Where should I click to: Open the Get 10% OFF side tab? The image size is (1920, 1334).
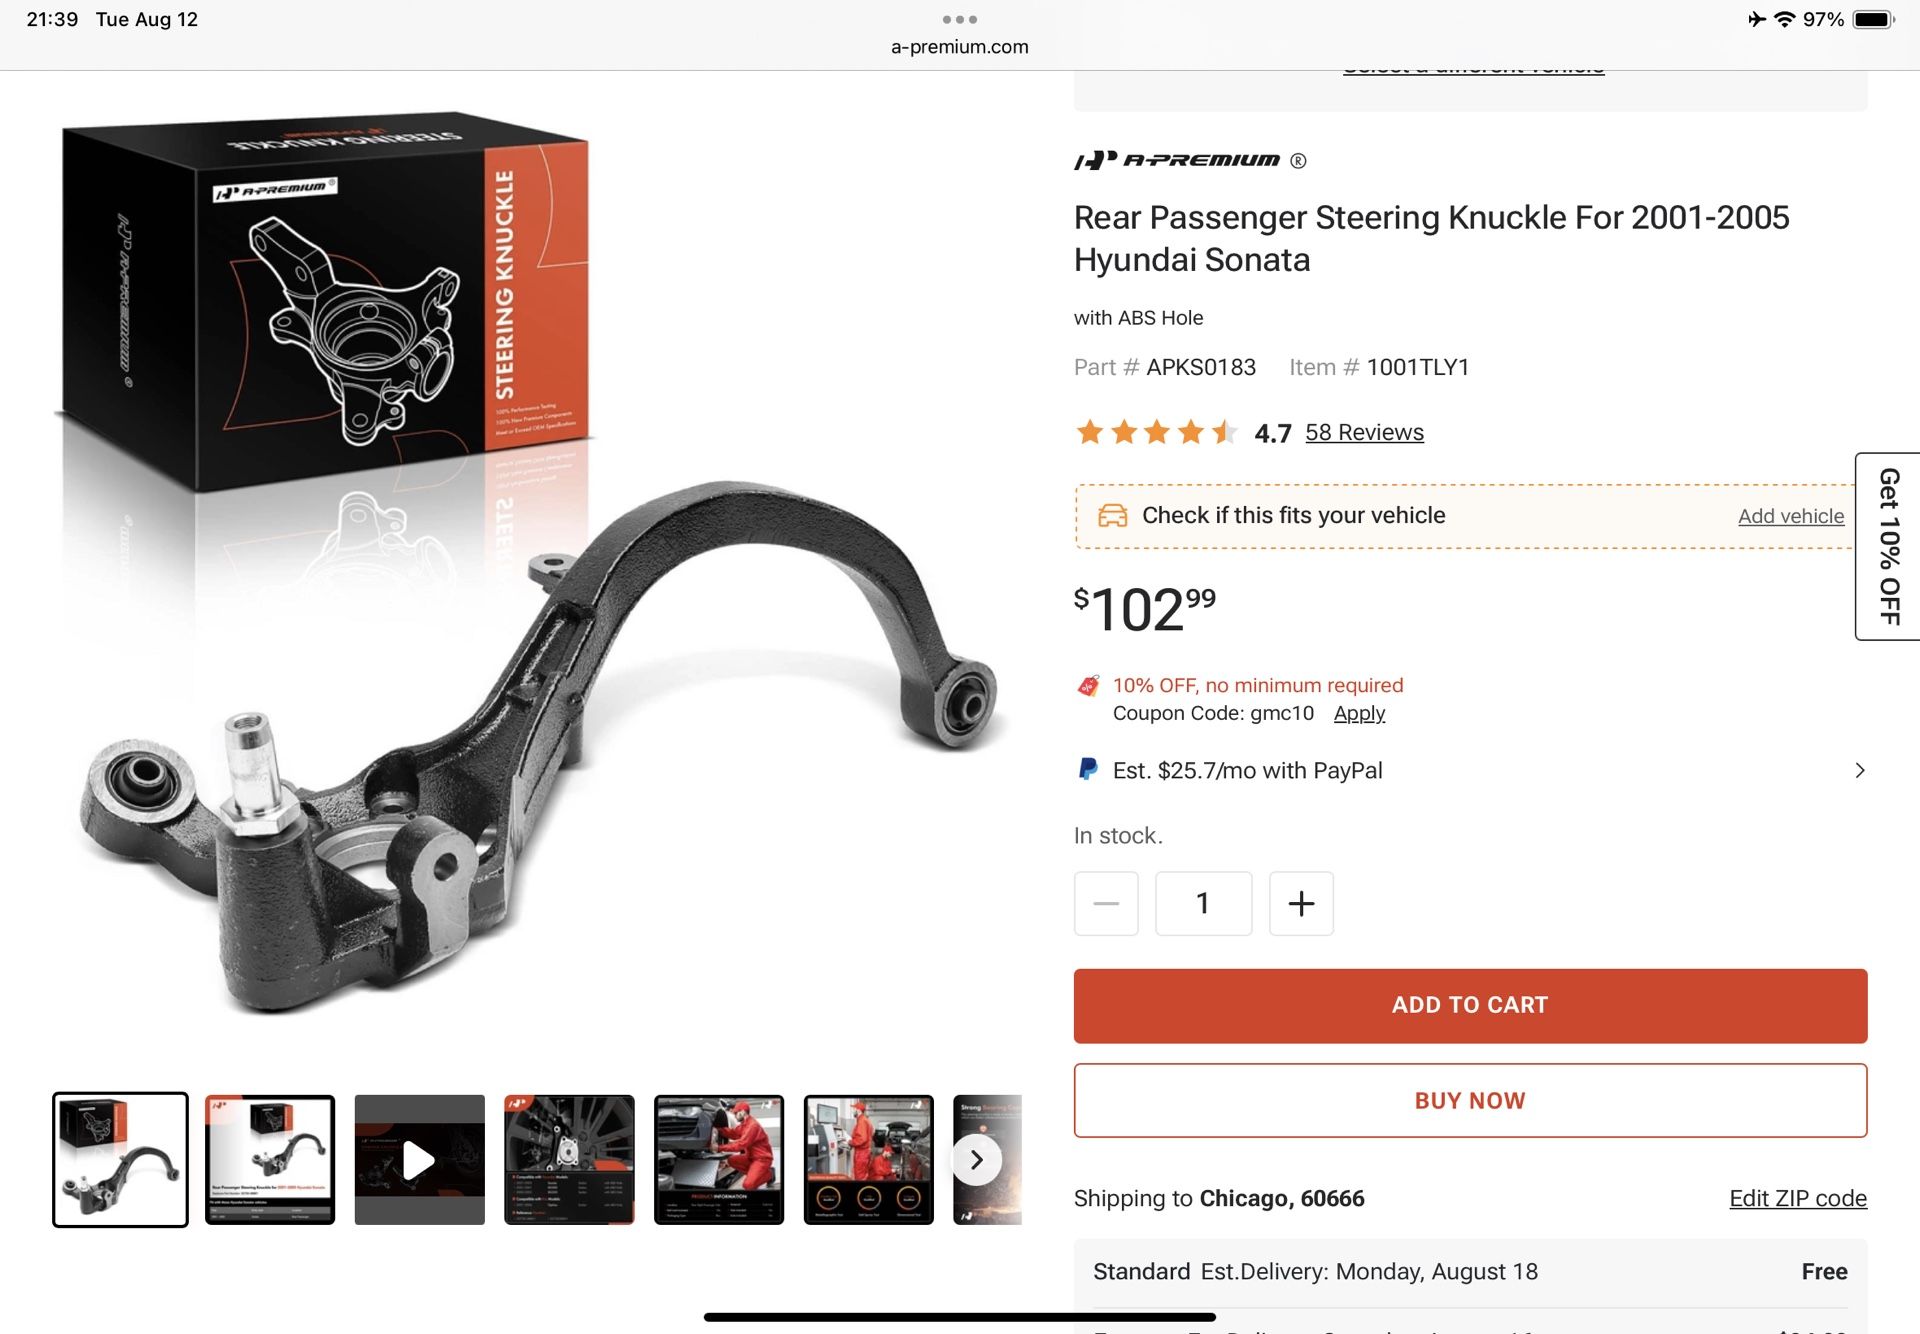pyautogui.click(x=1888, y=546)
